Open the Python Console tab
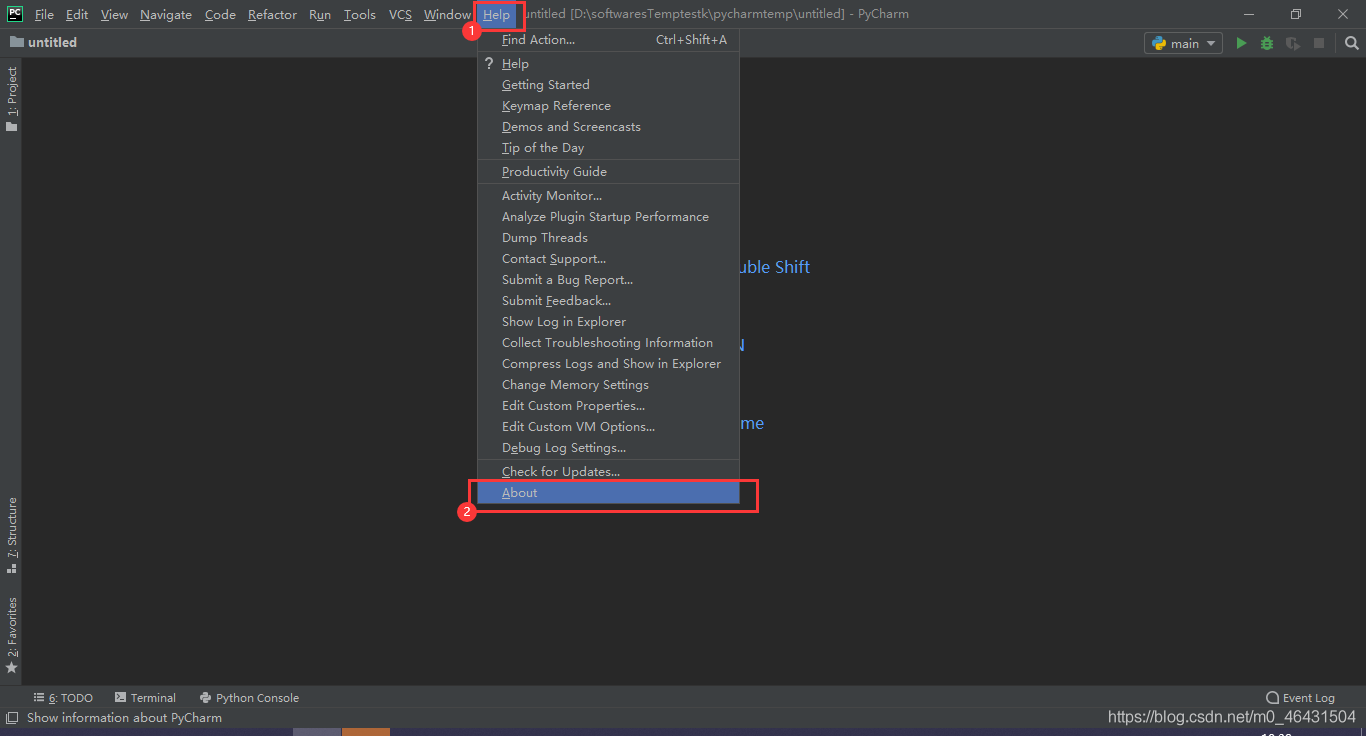Image resolution: width=1366 pixels, height=736 pixels. (249, 698)
